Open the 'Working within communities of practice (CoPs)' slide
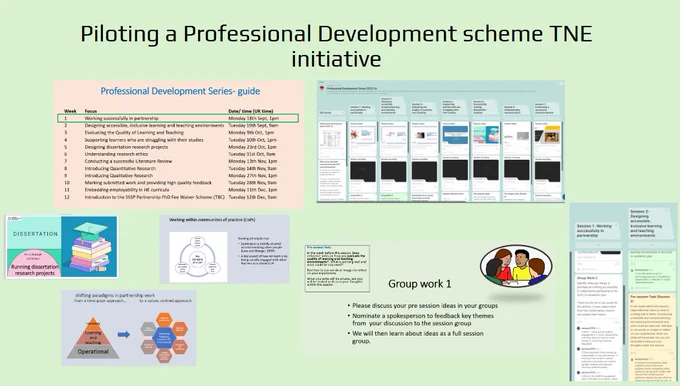Screen dimensions: 680x386 tap(224, 249)
